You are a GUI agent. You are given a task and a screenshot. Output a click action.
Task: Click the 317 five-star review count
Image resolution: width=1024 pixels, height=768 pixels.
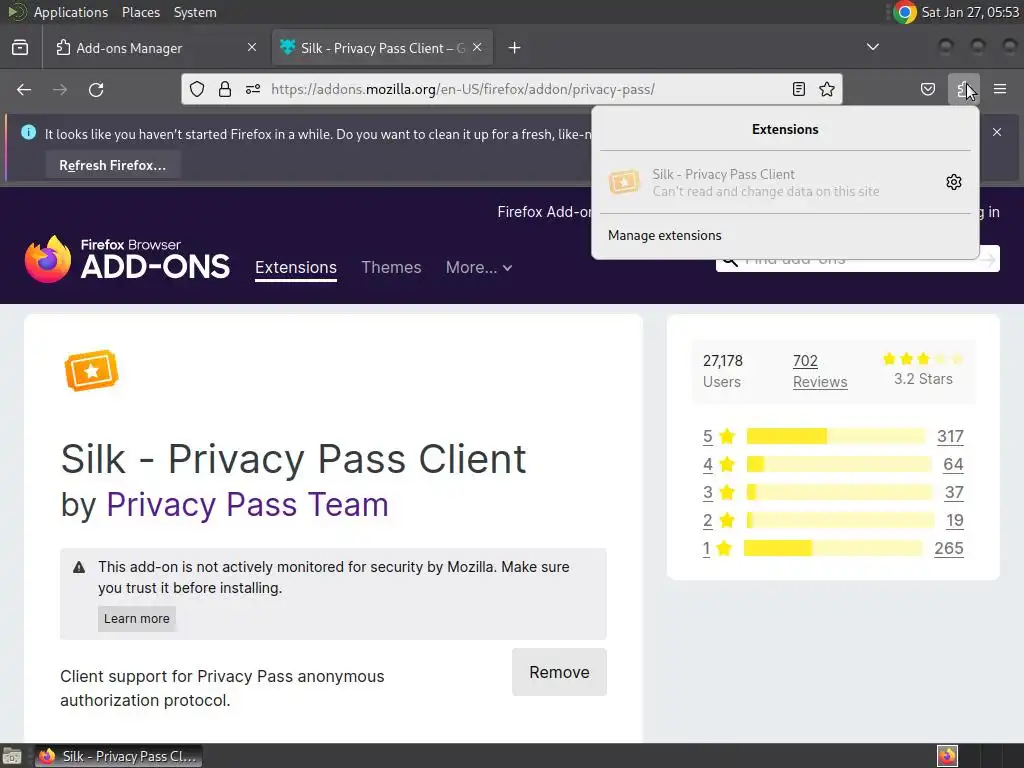click(x=950, y=436)
